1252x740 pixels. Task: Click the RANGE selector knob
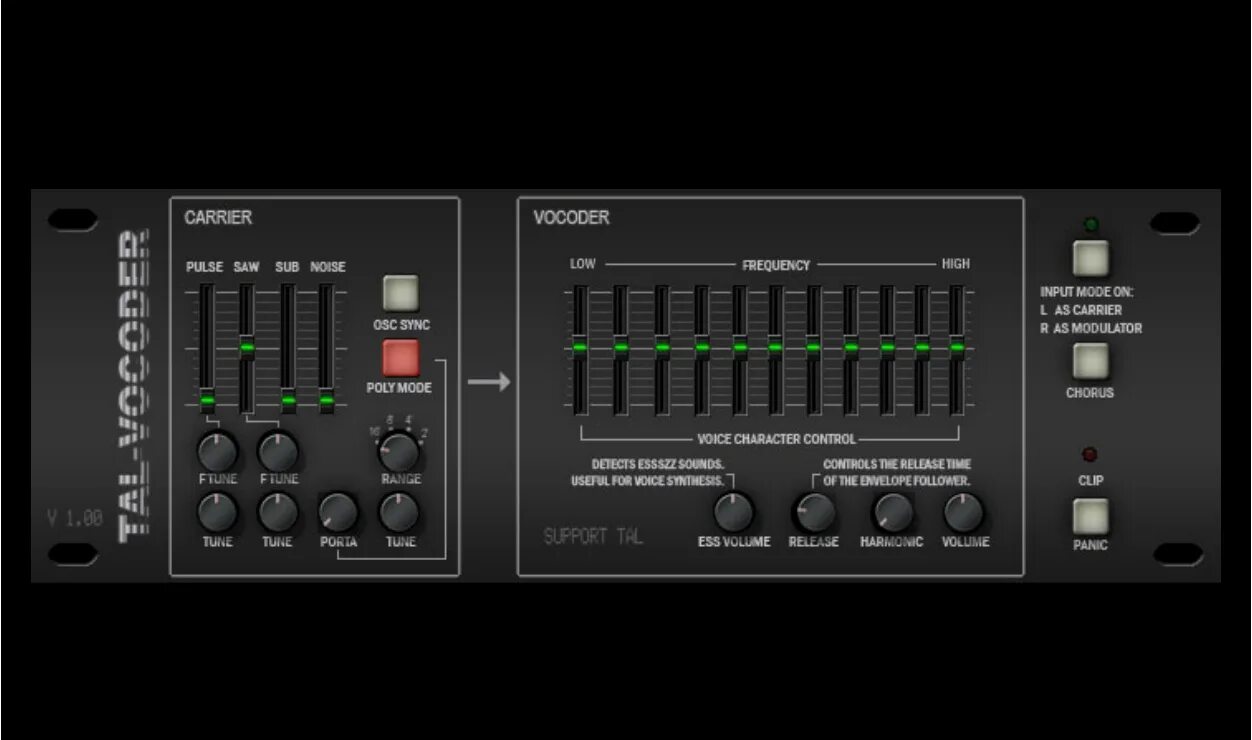tap(398, 452)
